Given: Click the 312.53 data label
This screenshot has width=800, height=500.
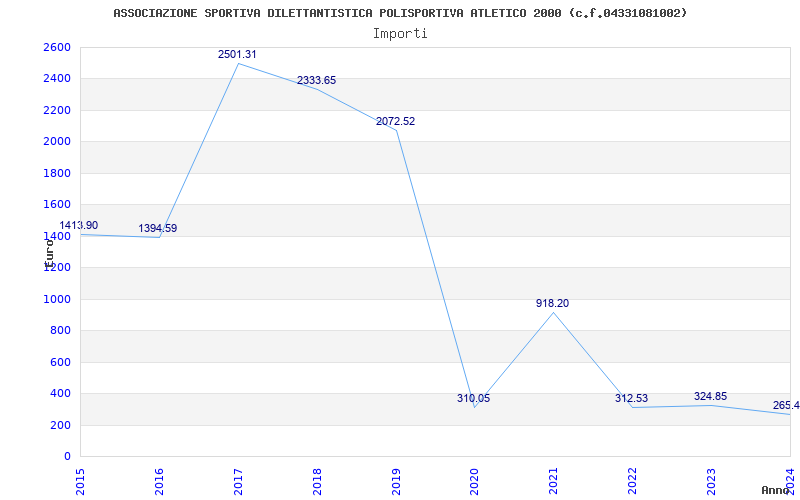Looking at the screenshot, I should (x=632, y=398).
